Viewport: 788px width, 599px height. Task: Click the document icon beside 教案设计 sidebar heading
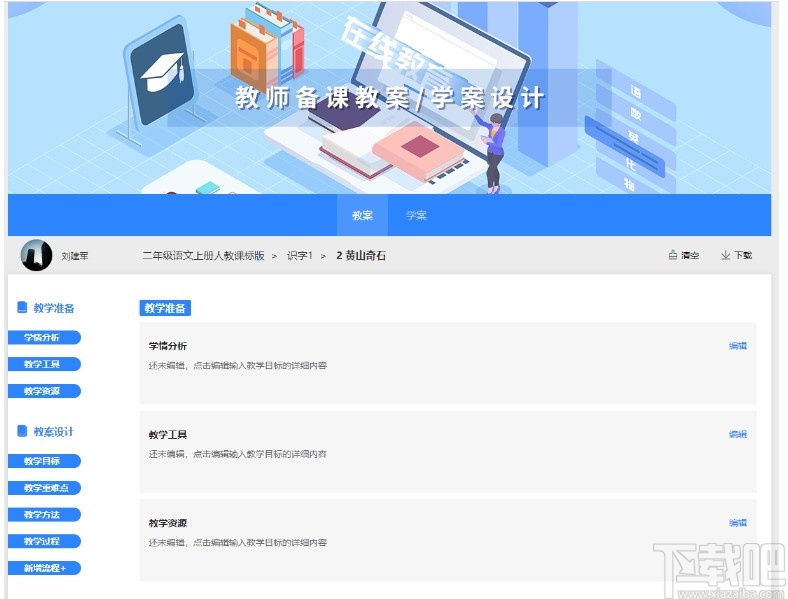(22, 431)
